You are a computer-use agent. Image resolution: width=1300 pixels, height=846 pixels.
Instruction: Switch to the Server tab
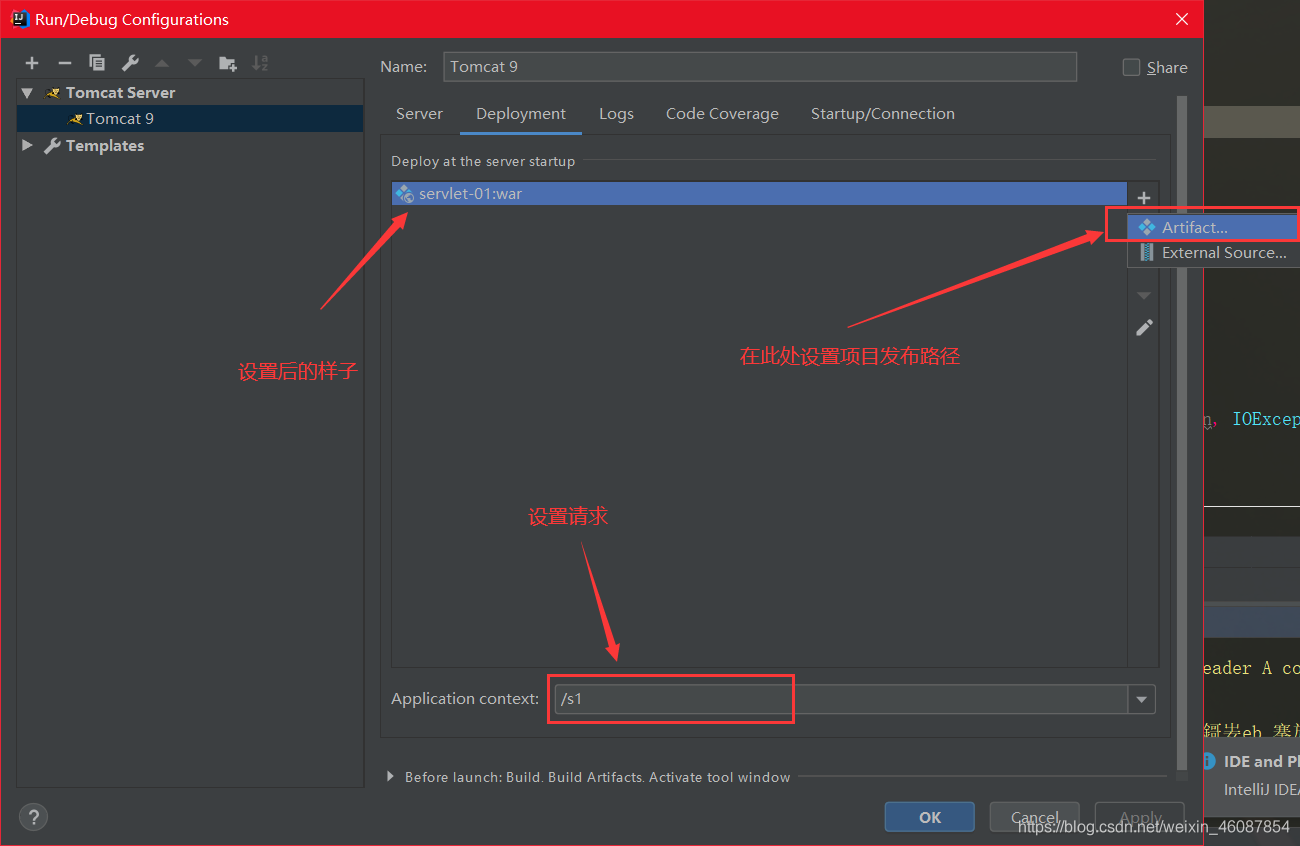(x=419, y=114)
